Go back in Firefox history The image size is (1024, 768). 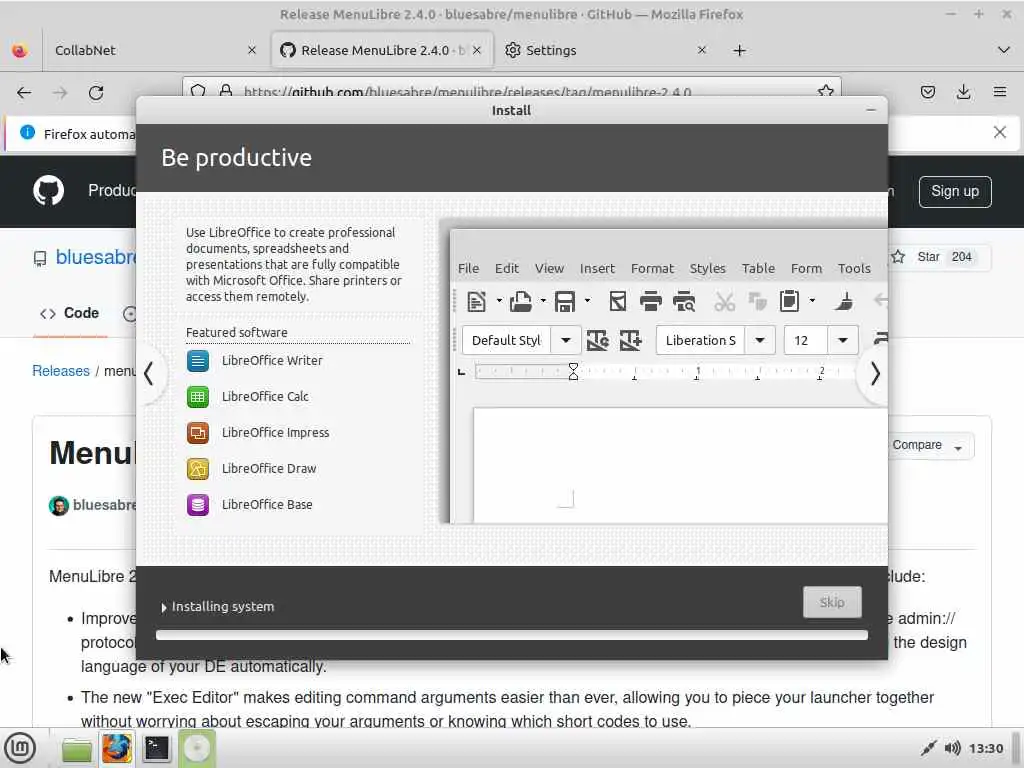(x=24, y=93)
